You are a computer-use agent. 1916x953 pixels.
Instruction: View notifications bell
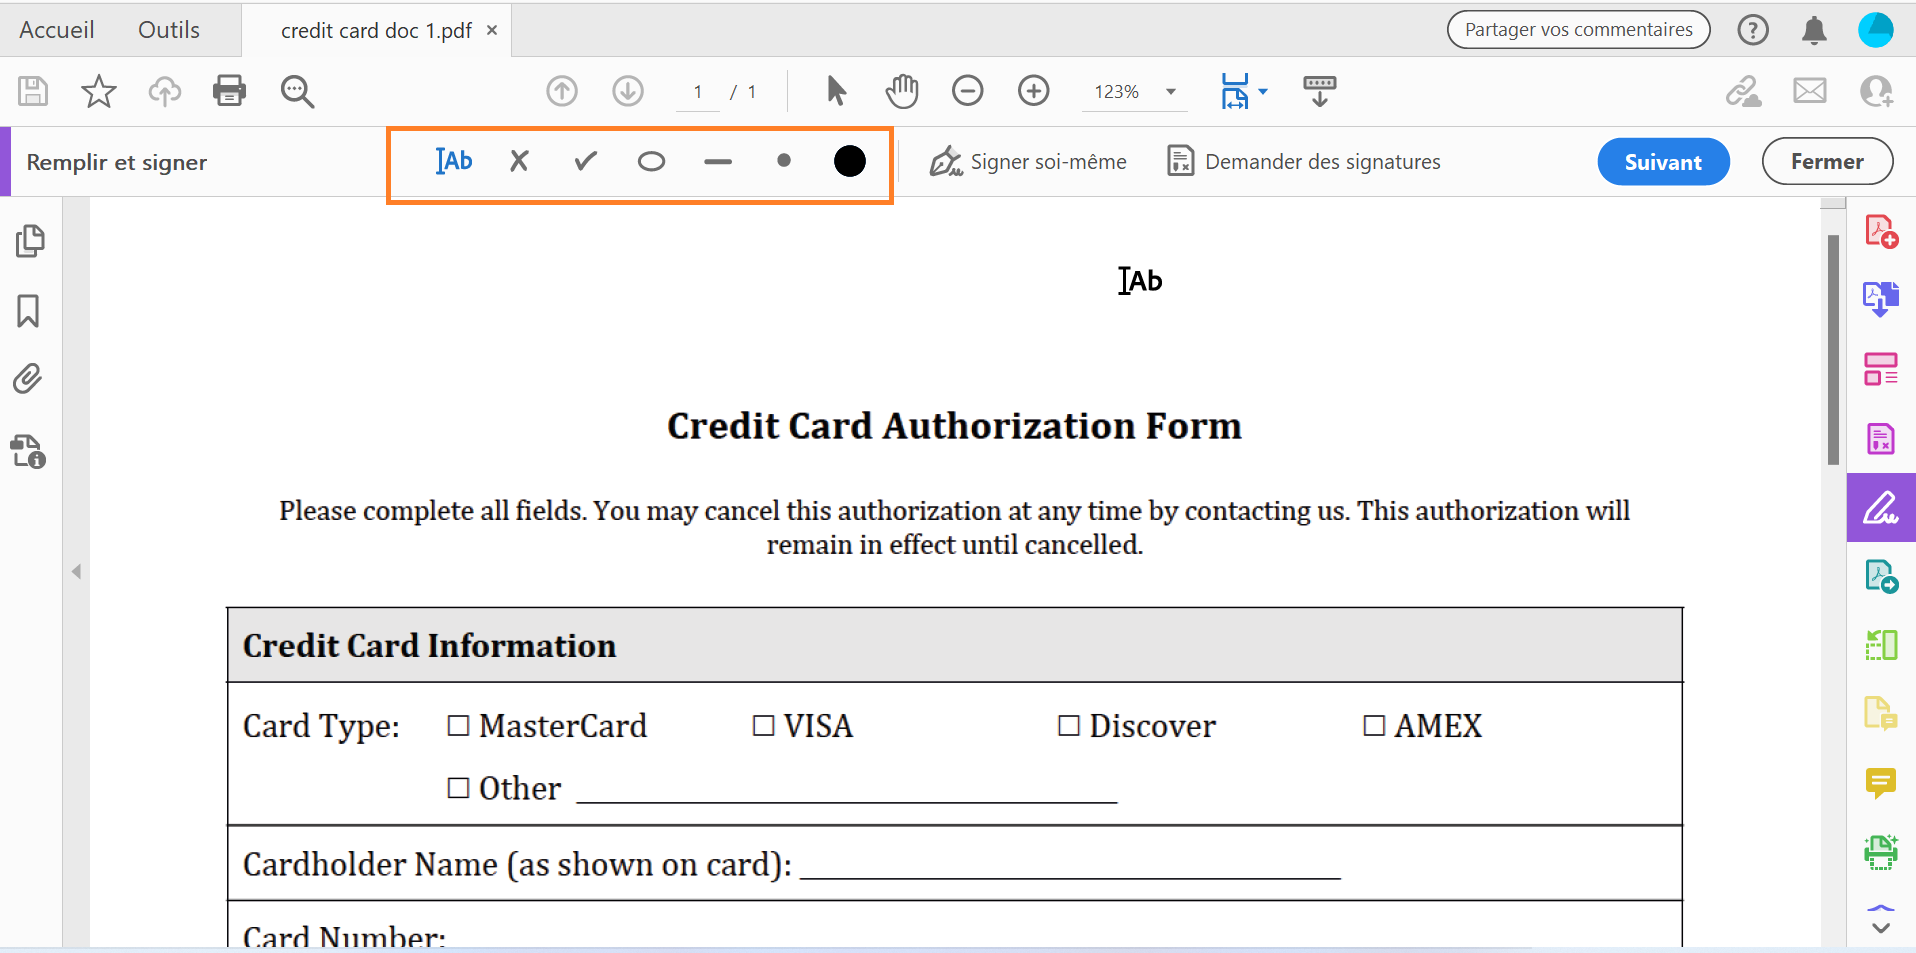click(1814, 30)
